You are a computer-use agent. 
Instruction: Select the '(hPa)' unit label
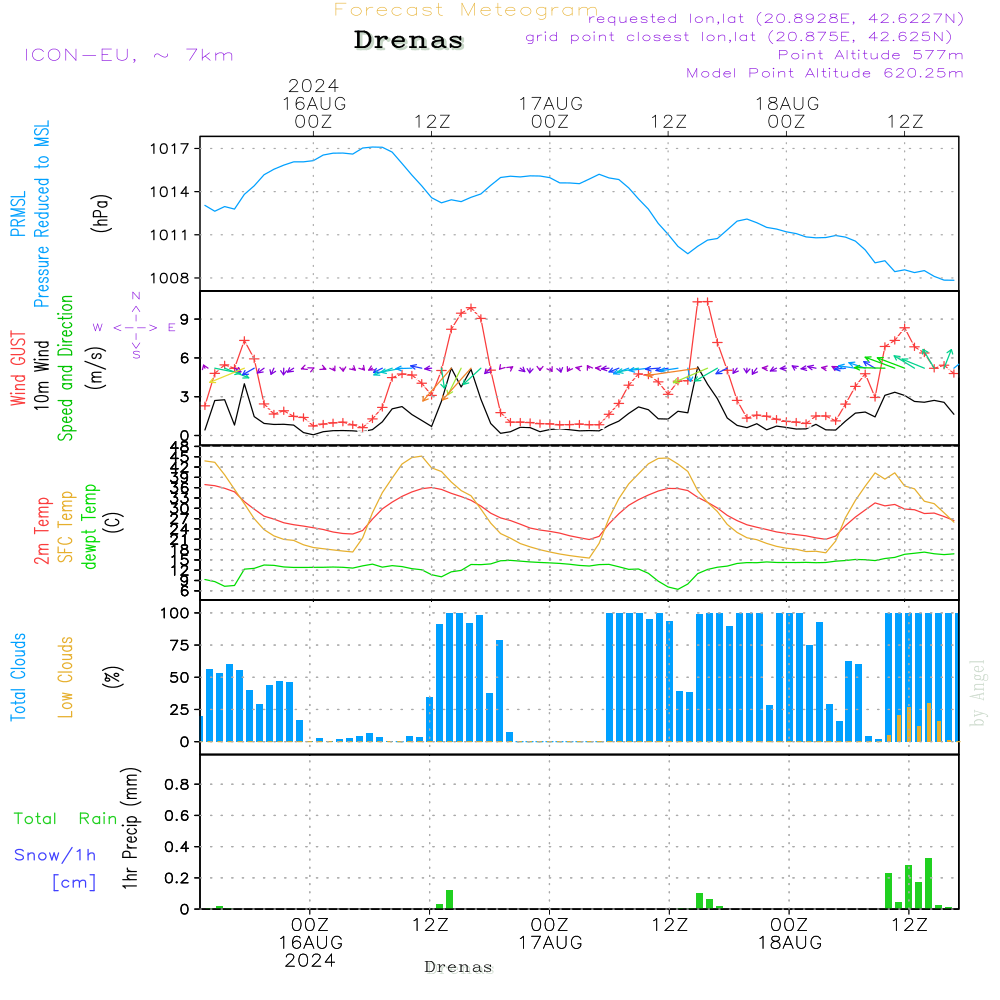pyautogui.click(x=101, y=214)
